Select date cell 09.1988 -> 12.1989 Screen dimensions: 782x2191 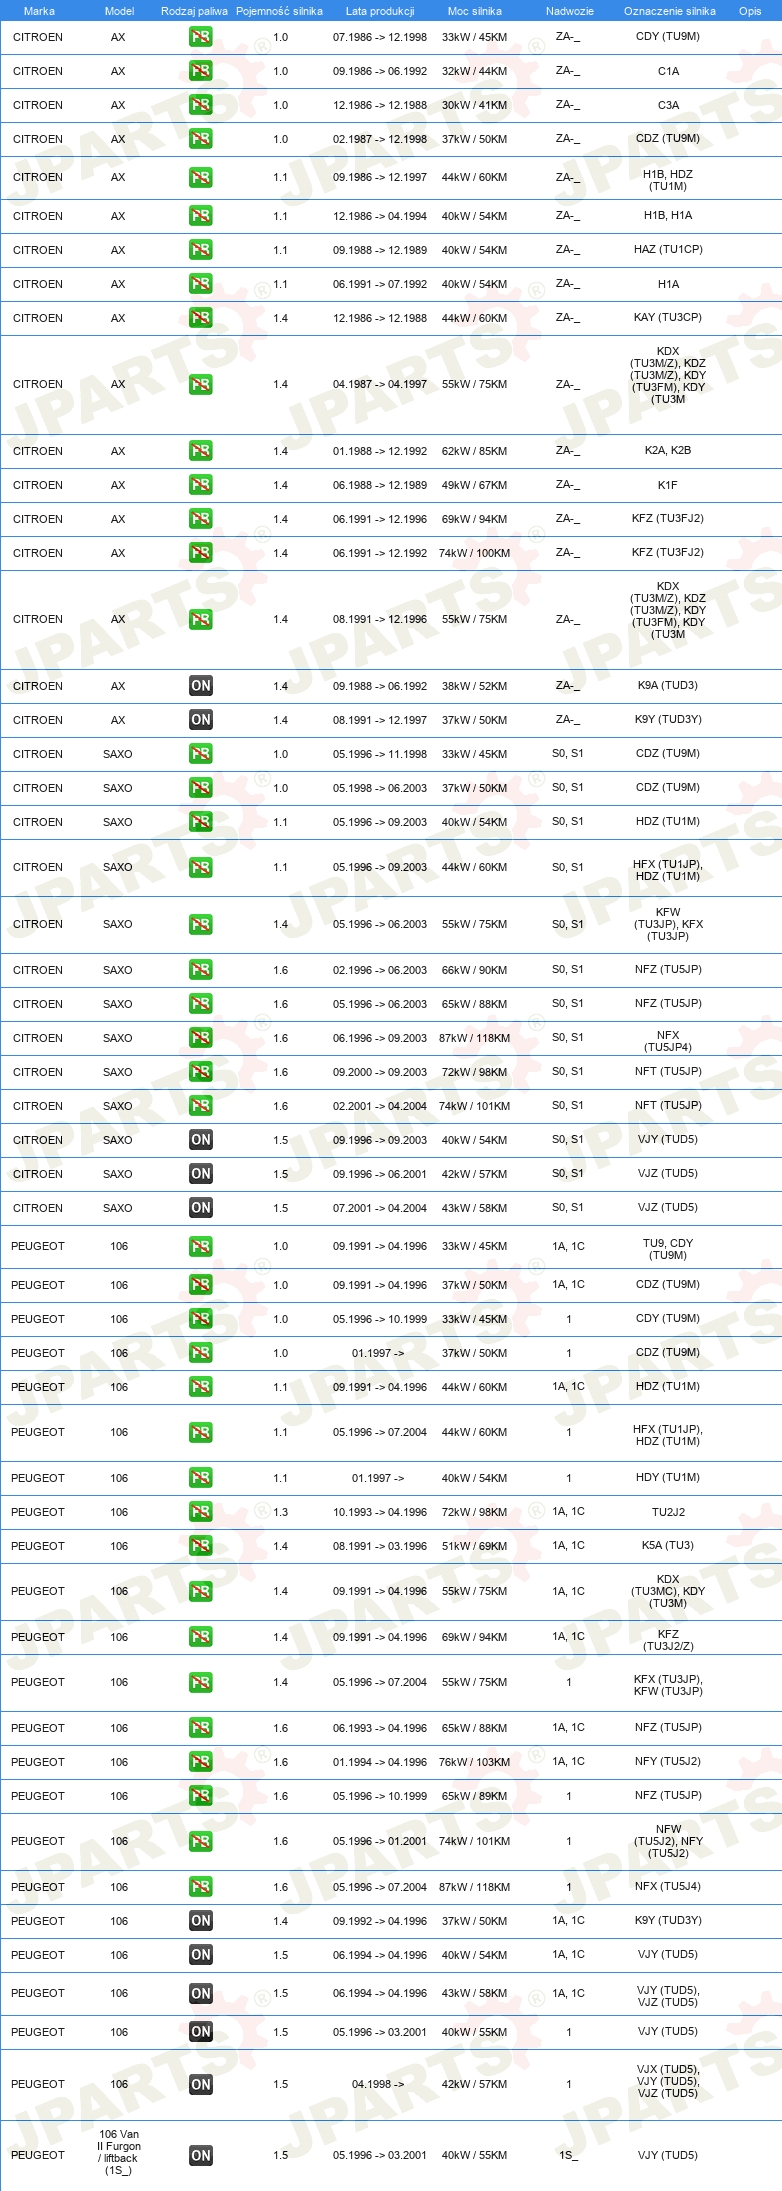[380, 250]
